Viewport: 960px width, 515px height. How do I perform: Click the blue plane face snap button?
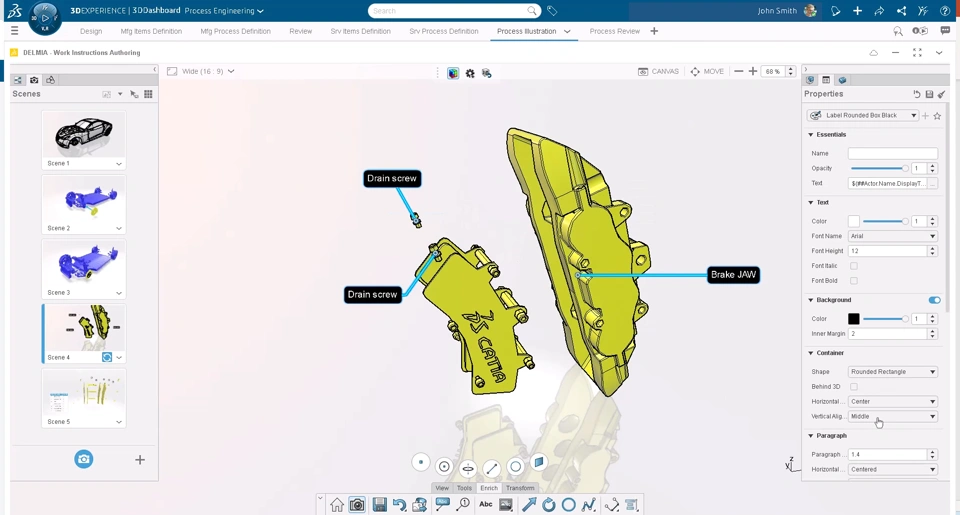point(539,462)
